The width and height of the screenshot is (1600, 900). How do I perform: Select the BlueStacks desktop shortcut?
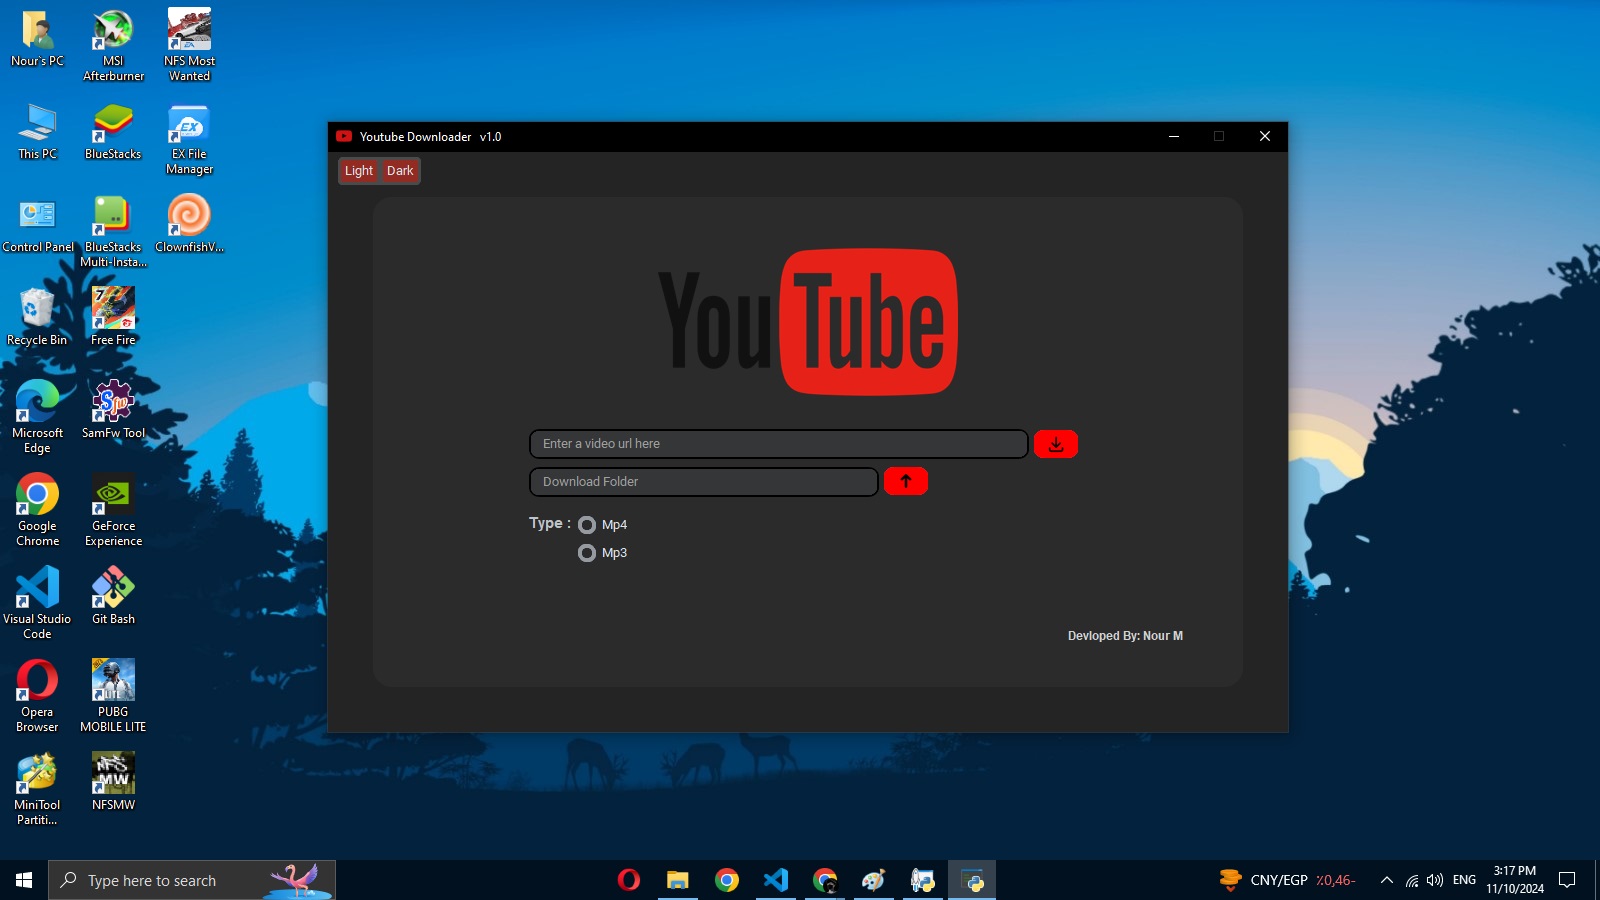pos(113,133)
